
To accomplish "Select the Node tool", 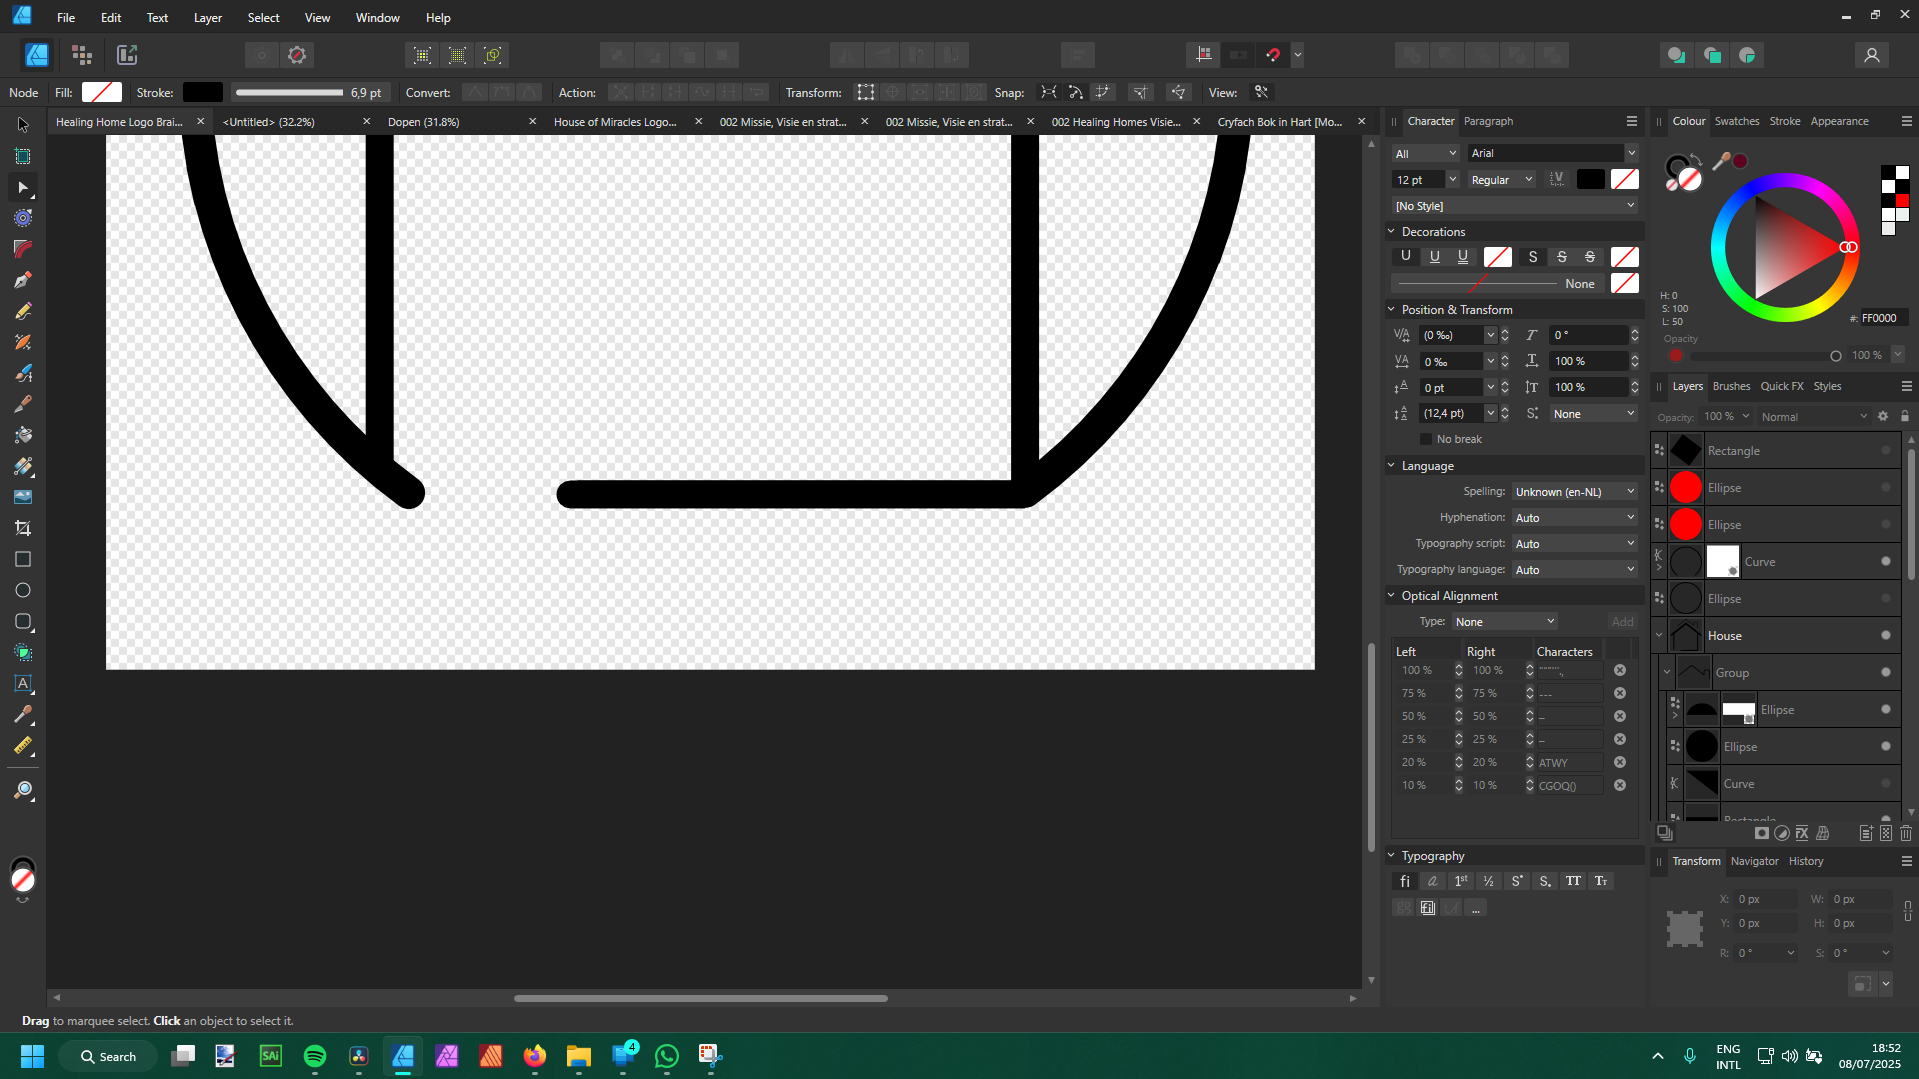I will click(23, 187).
